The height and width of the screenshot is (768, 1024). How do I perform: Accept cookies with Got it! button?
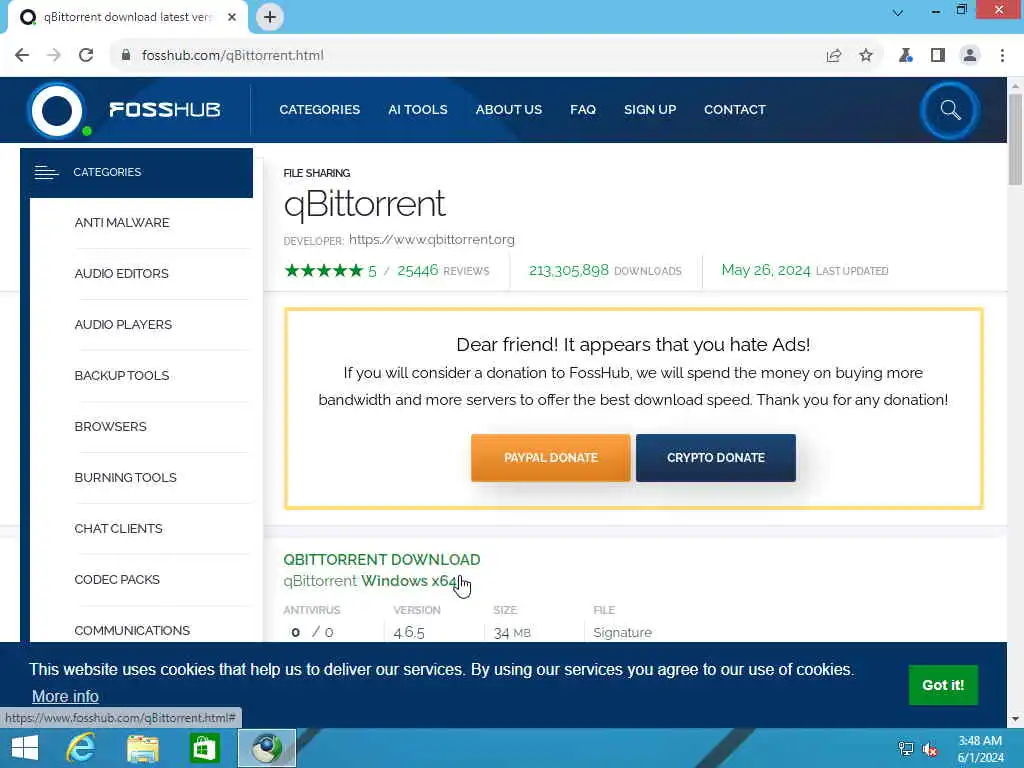tap(943, 685)
